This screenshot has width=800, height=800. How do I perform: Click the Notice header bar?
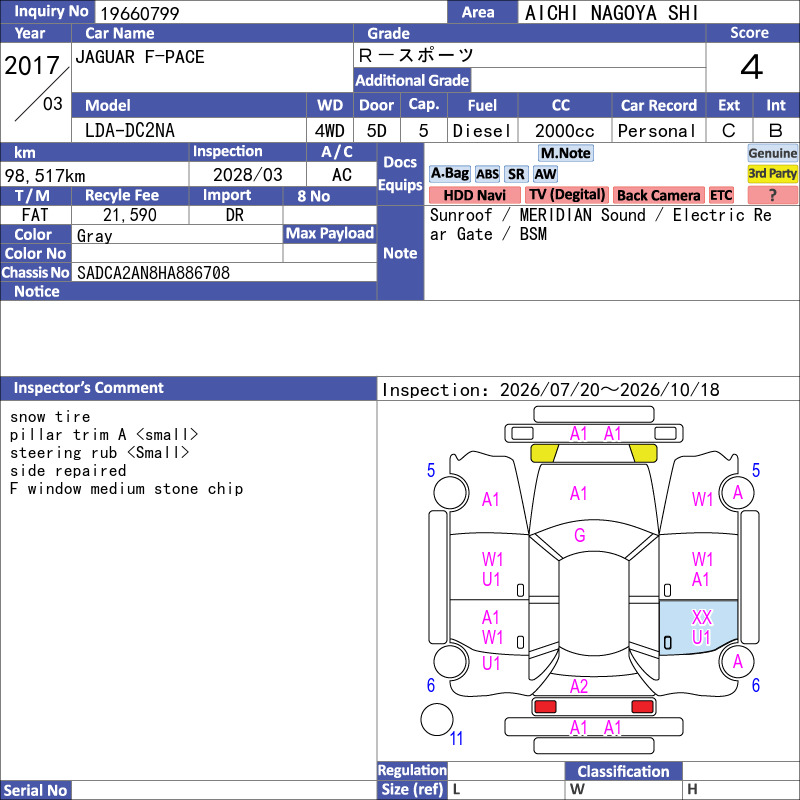188,291
